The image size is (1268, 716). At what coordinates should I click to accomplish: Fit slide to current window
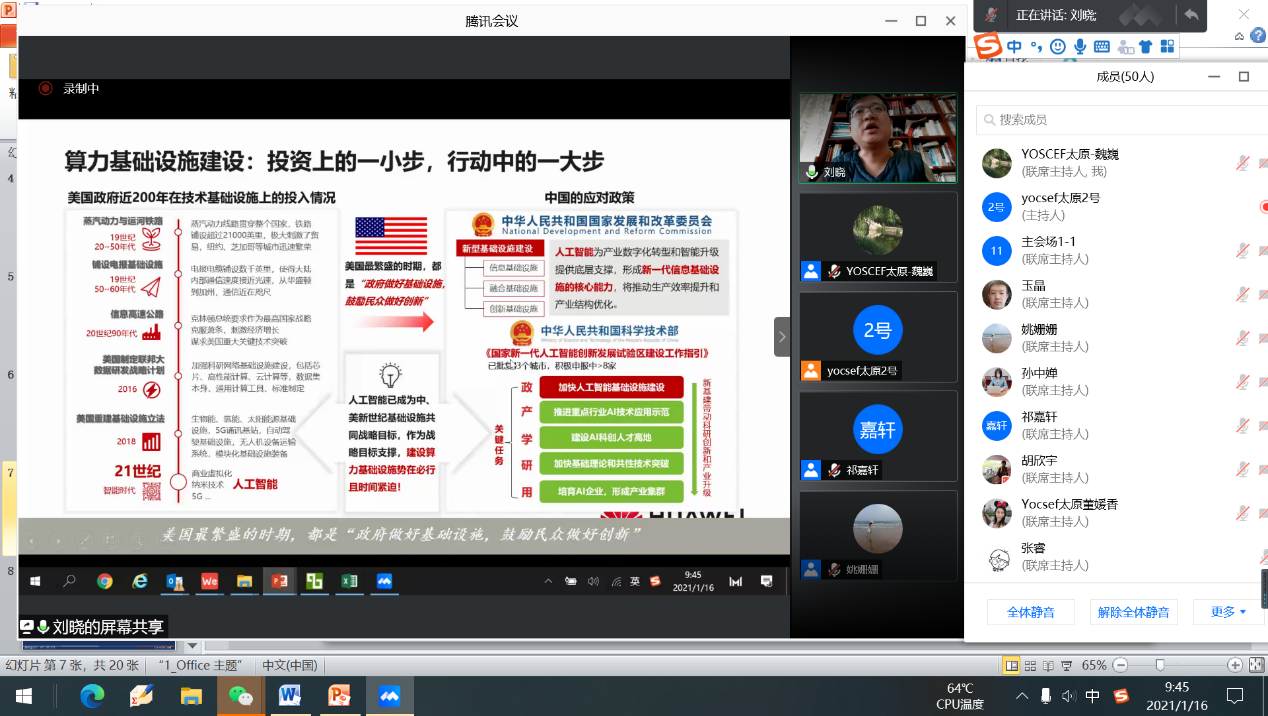tap(1256, 665)
